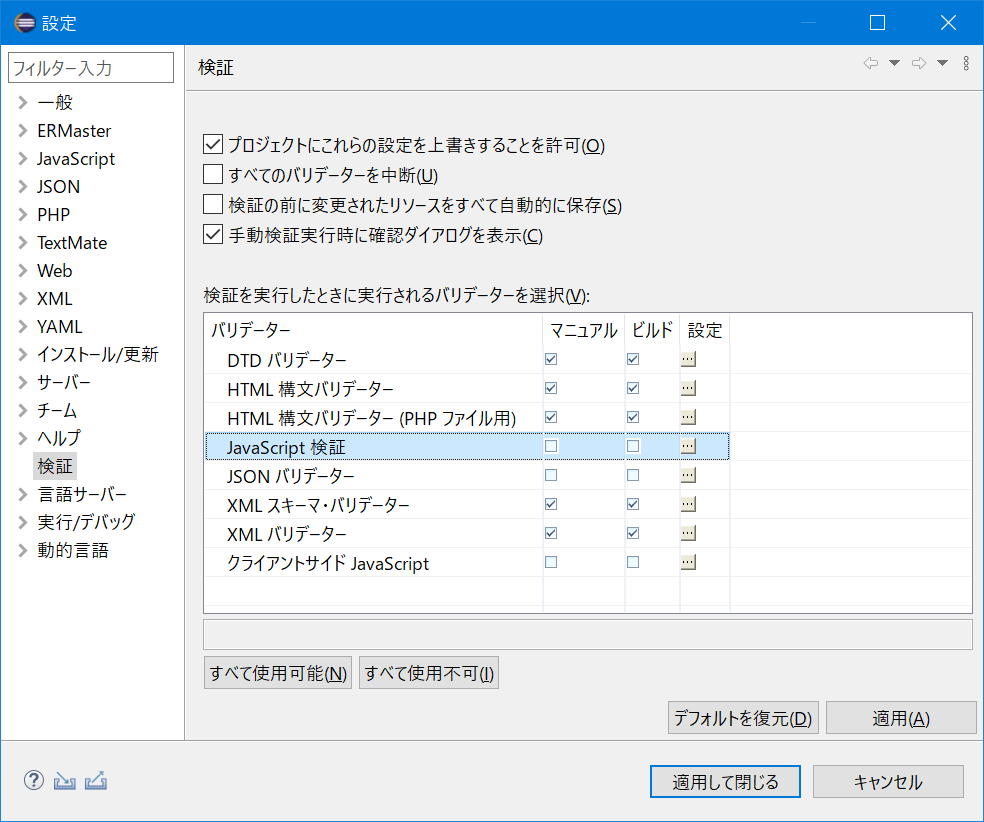Image resolution: width=984 pixels, height=822 pixels.
Task: Click the import preferences icon
Action: coord(64,779)
